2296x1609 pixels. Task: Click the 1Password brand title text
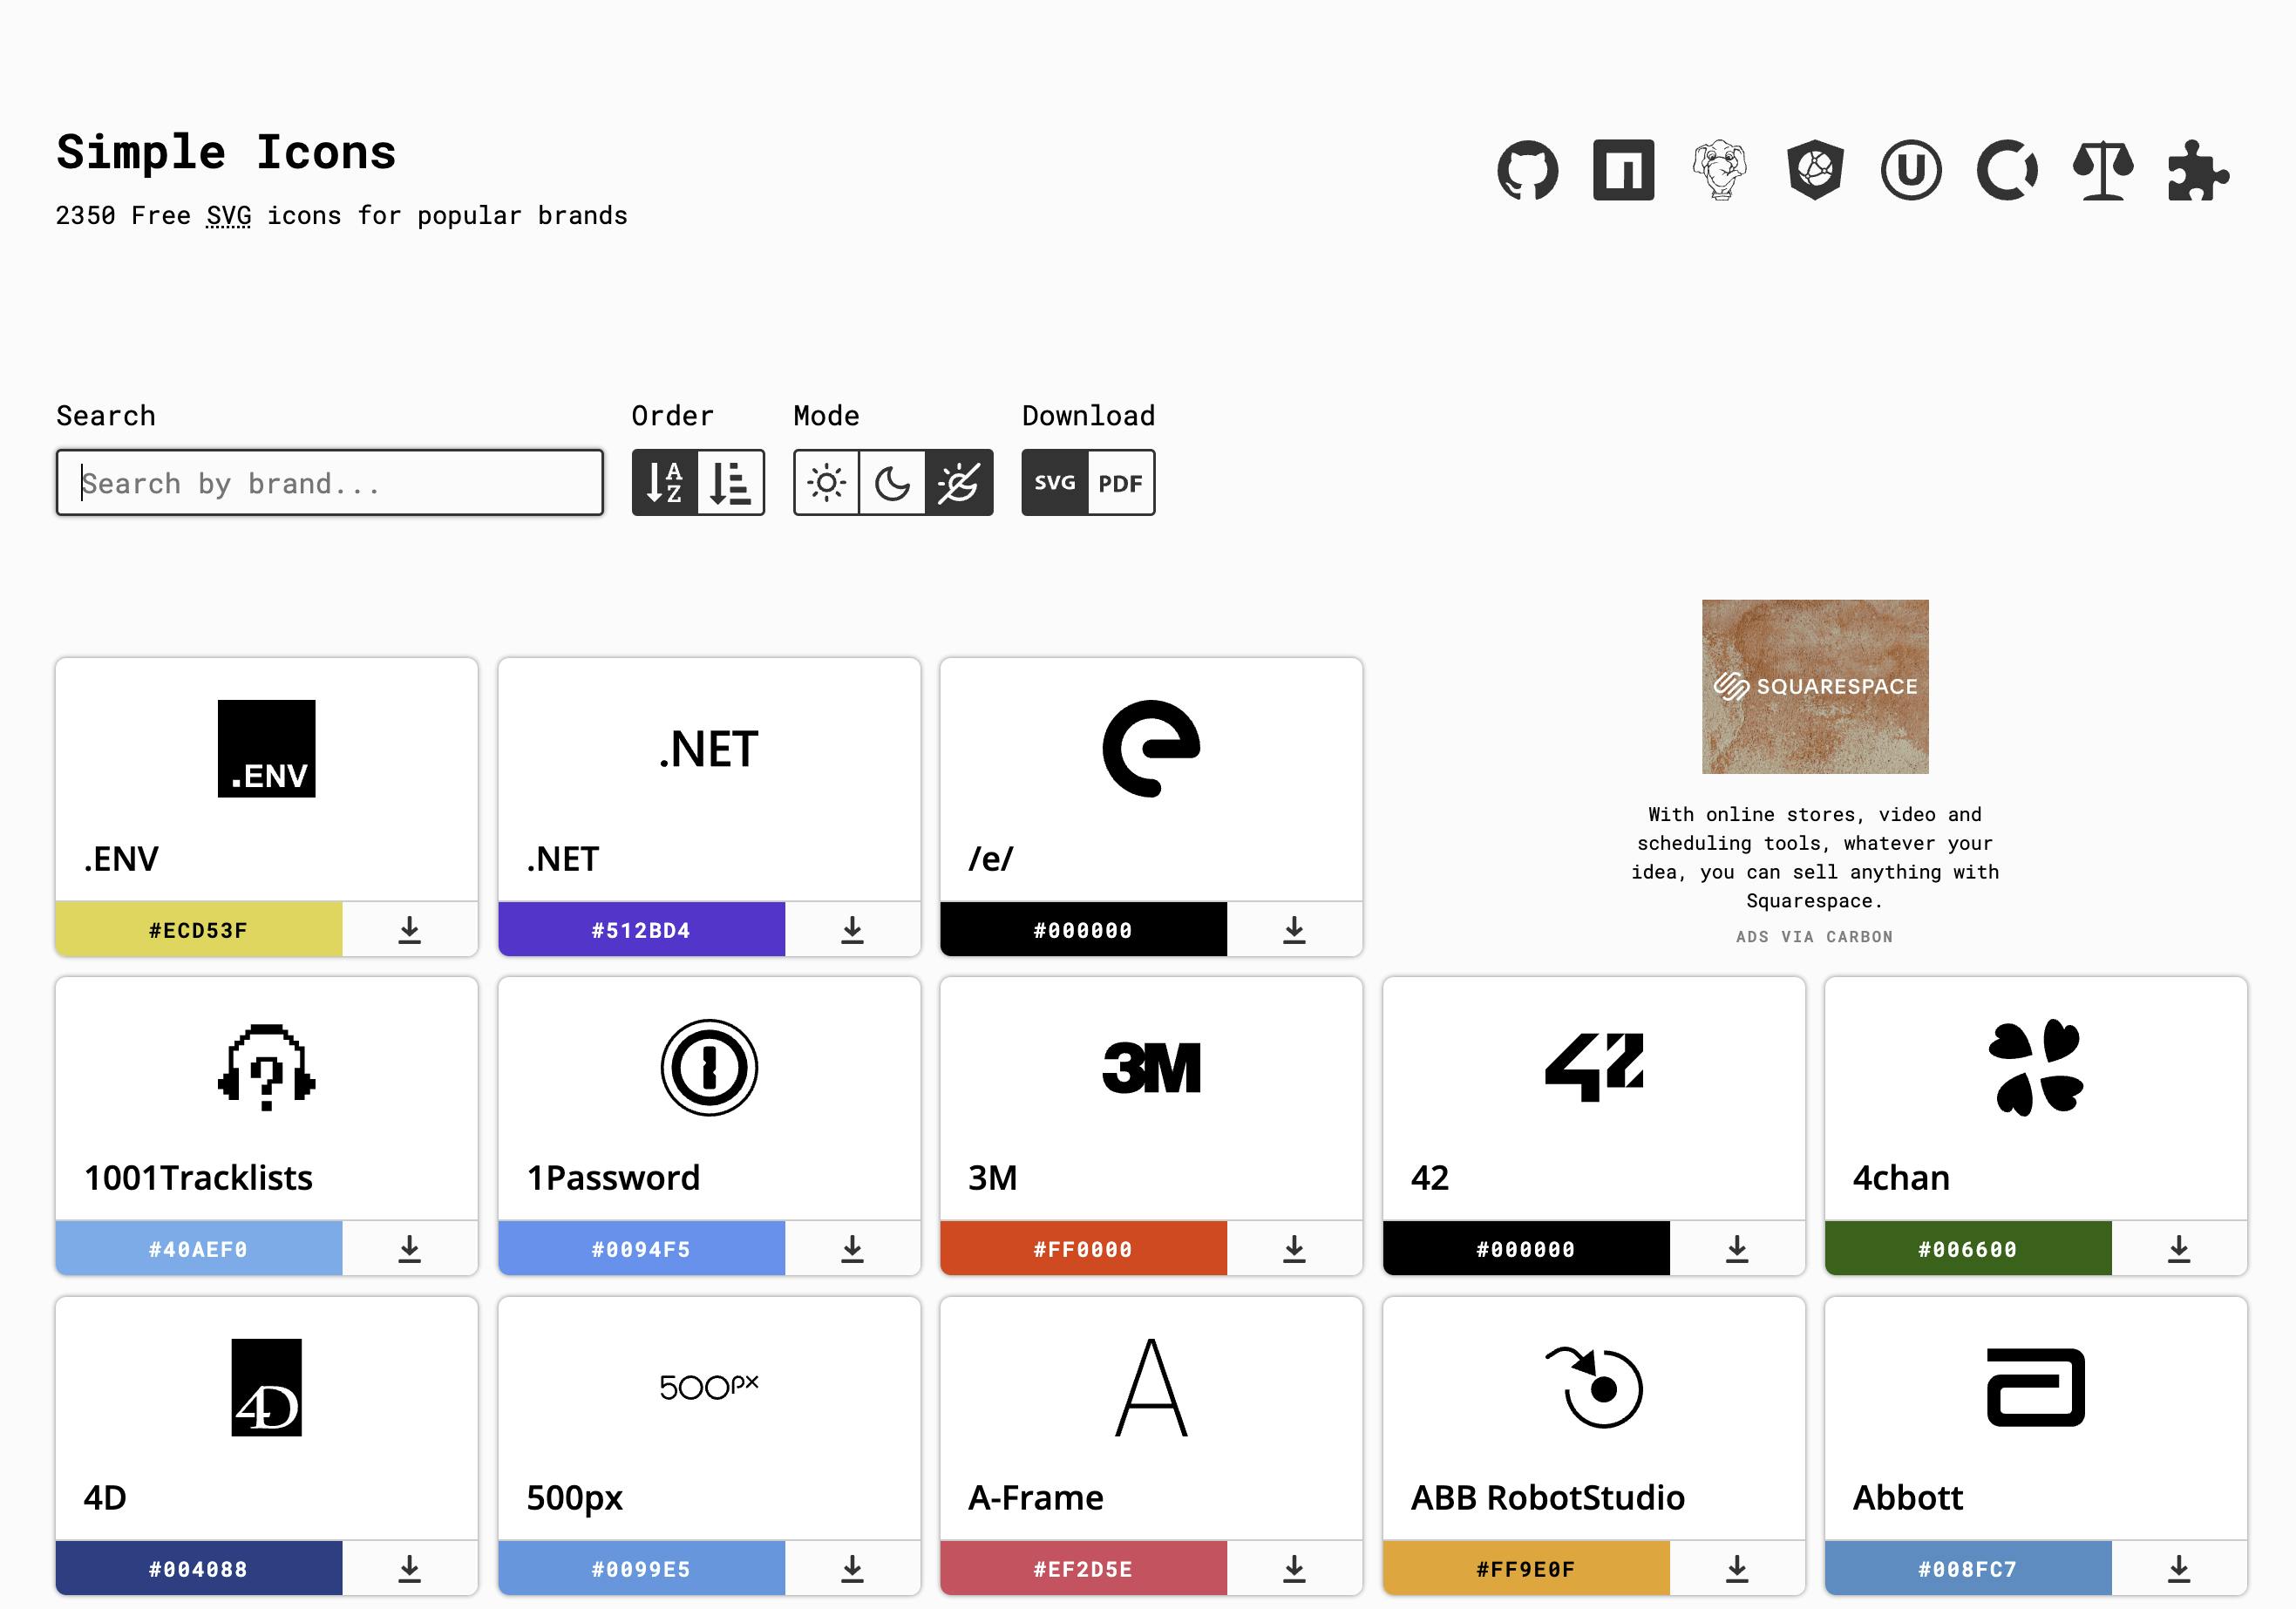pyautogui.click(x=613, y=1178)
